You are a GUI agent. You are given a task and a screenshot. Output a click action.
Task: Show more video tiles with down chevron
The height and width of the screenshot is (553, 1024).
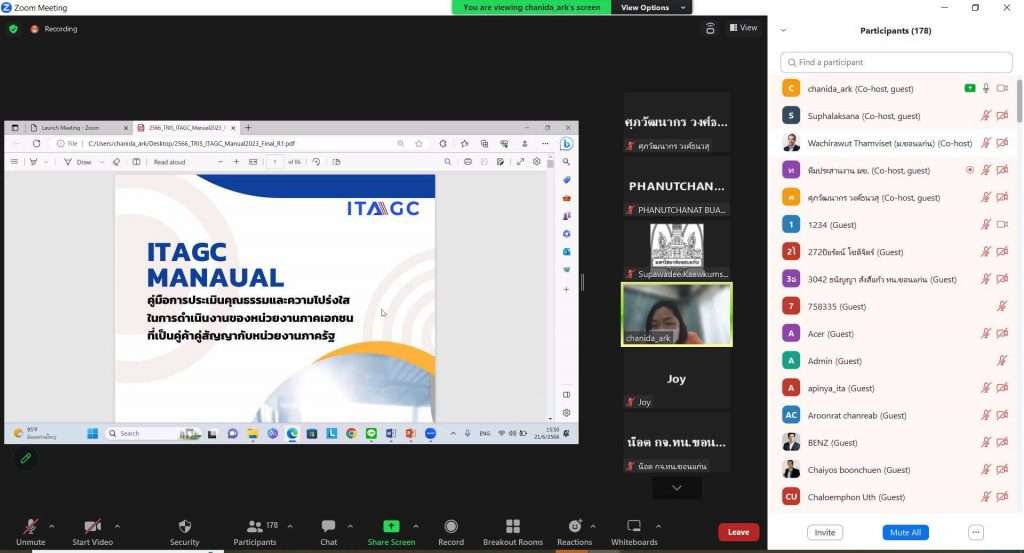(x=677, y=488)
